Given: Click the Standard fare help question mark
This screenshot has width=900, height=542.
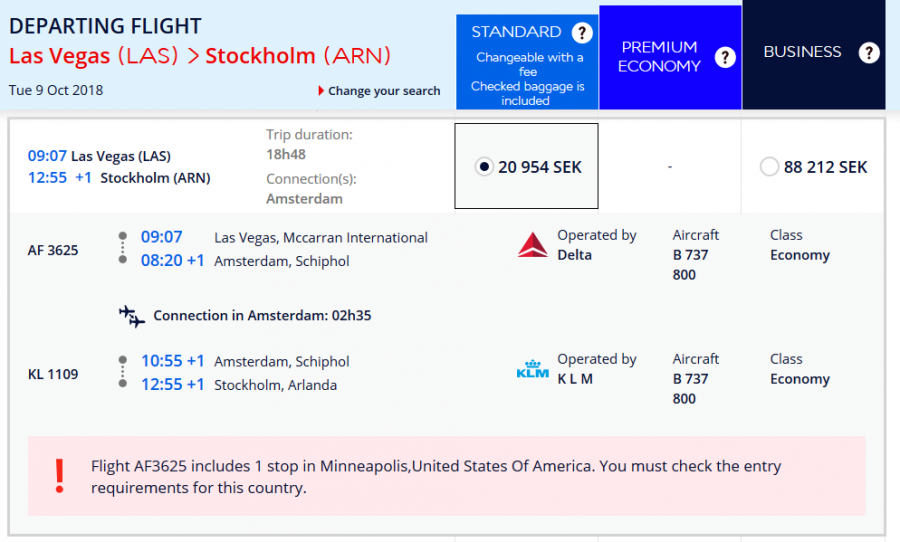Looking at the screenshot, I should (x=582, y=33).
